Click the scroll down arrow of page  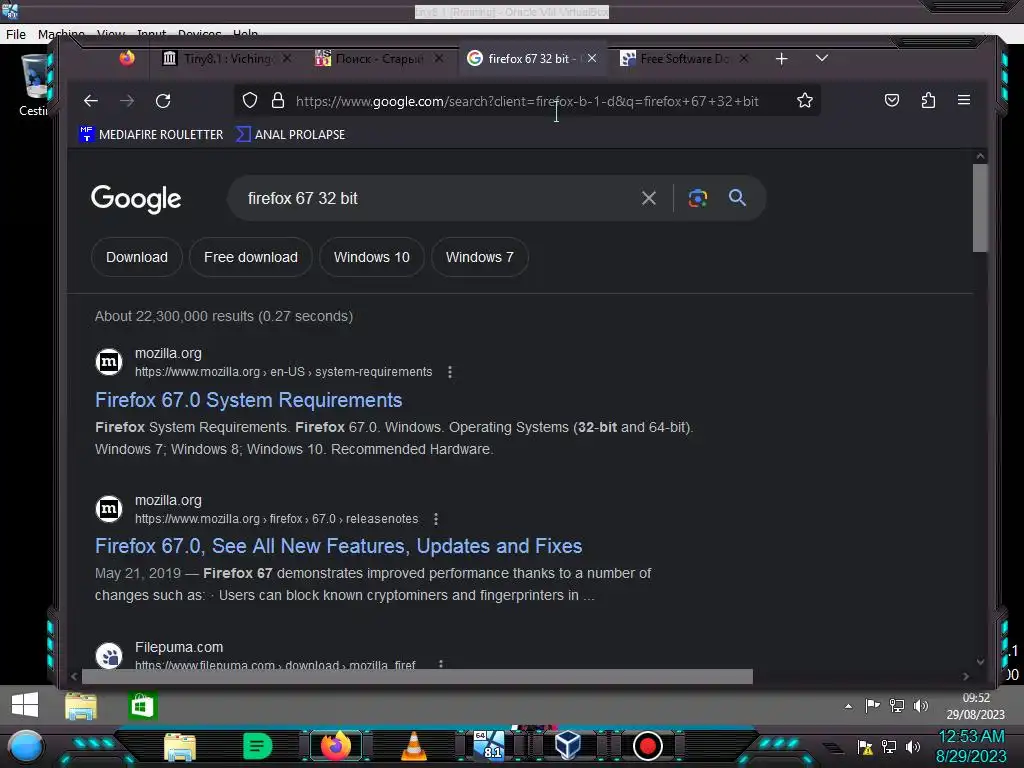tap(980, 662)
